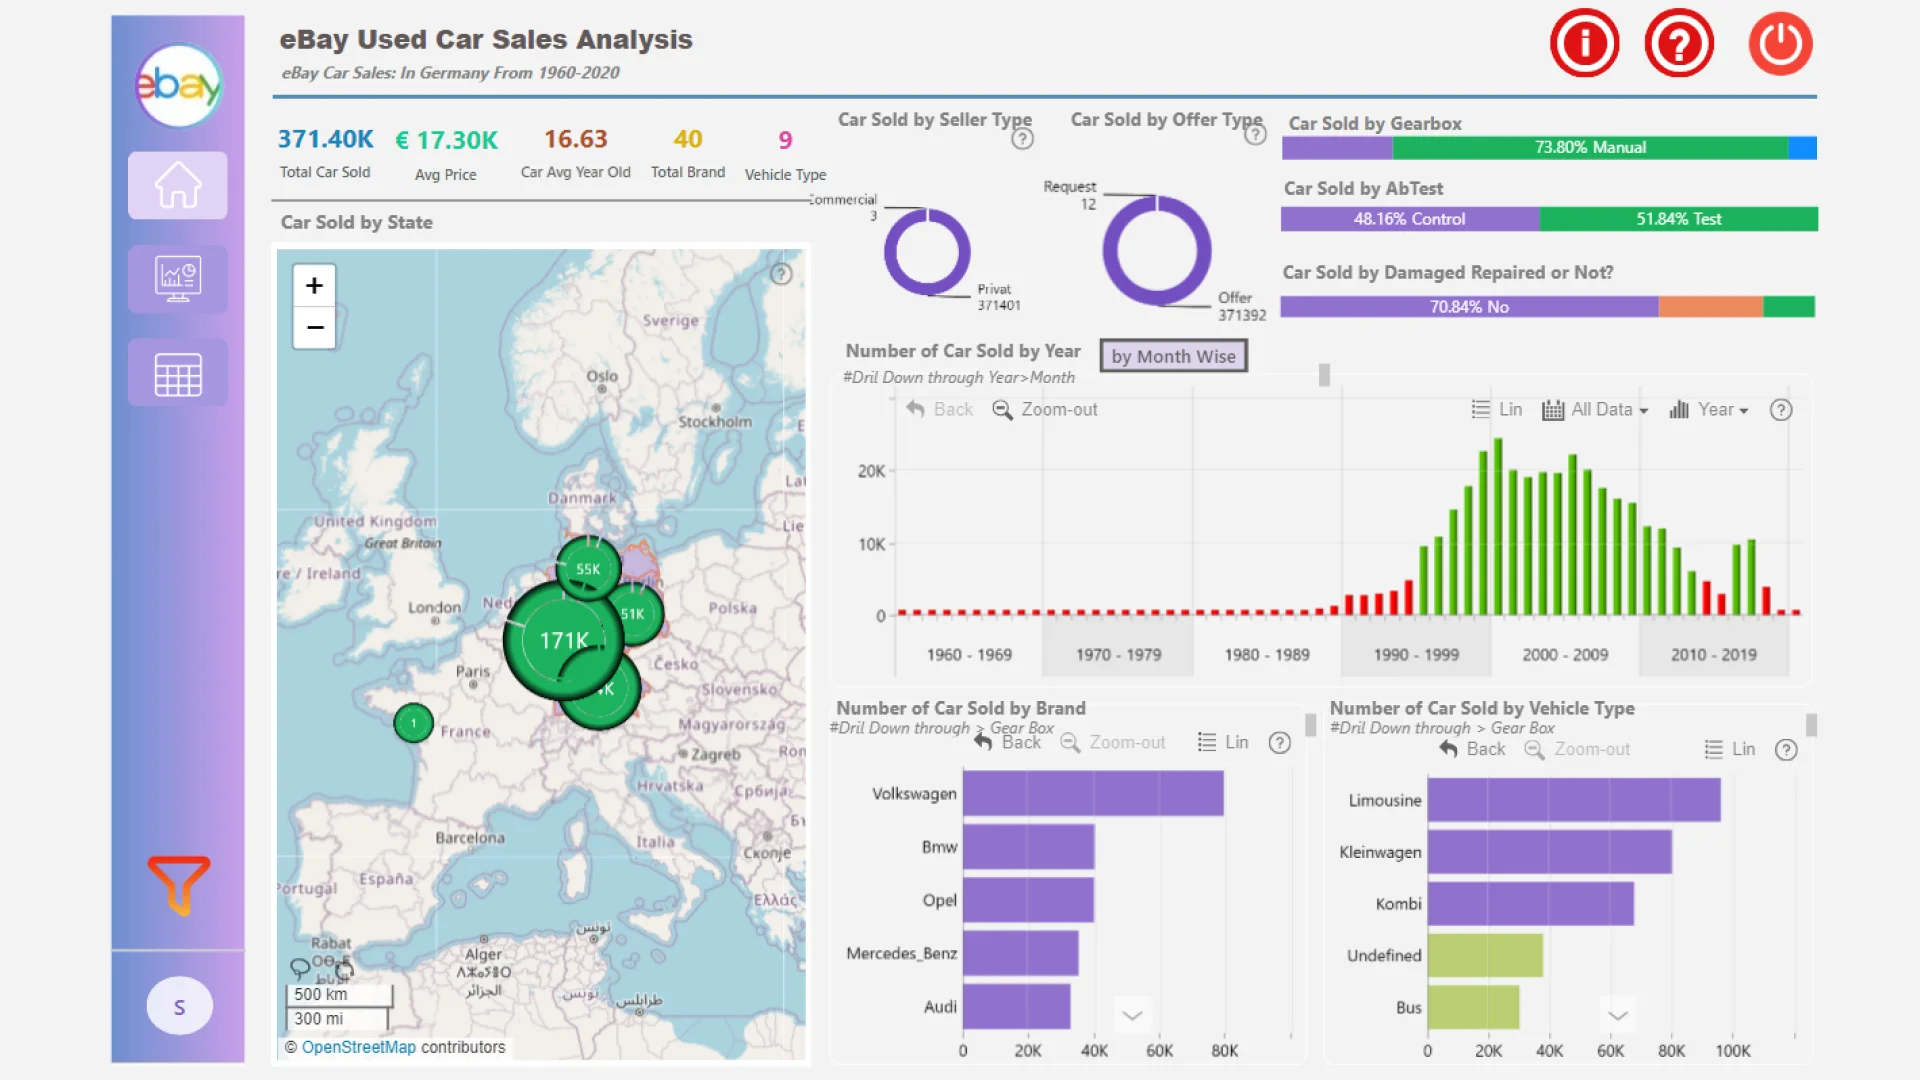The height and width of the screenshot is (1080, 1920).
Task: Select the Kombi bar
Action: click(1531, 904)
